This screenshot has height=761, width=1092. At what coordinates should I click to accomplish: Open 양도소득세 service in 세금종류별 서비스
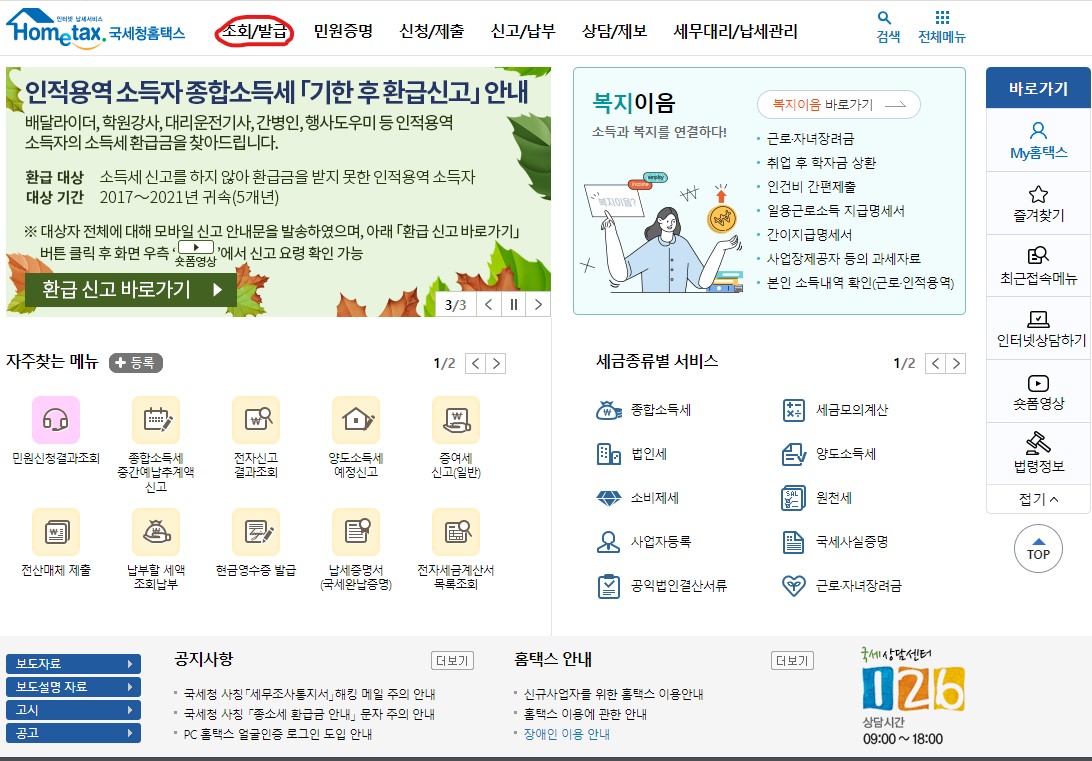[829, 454]
